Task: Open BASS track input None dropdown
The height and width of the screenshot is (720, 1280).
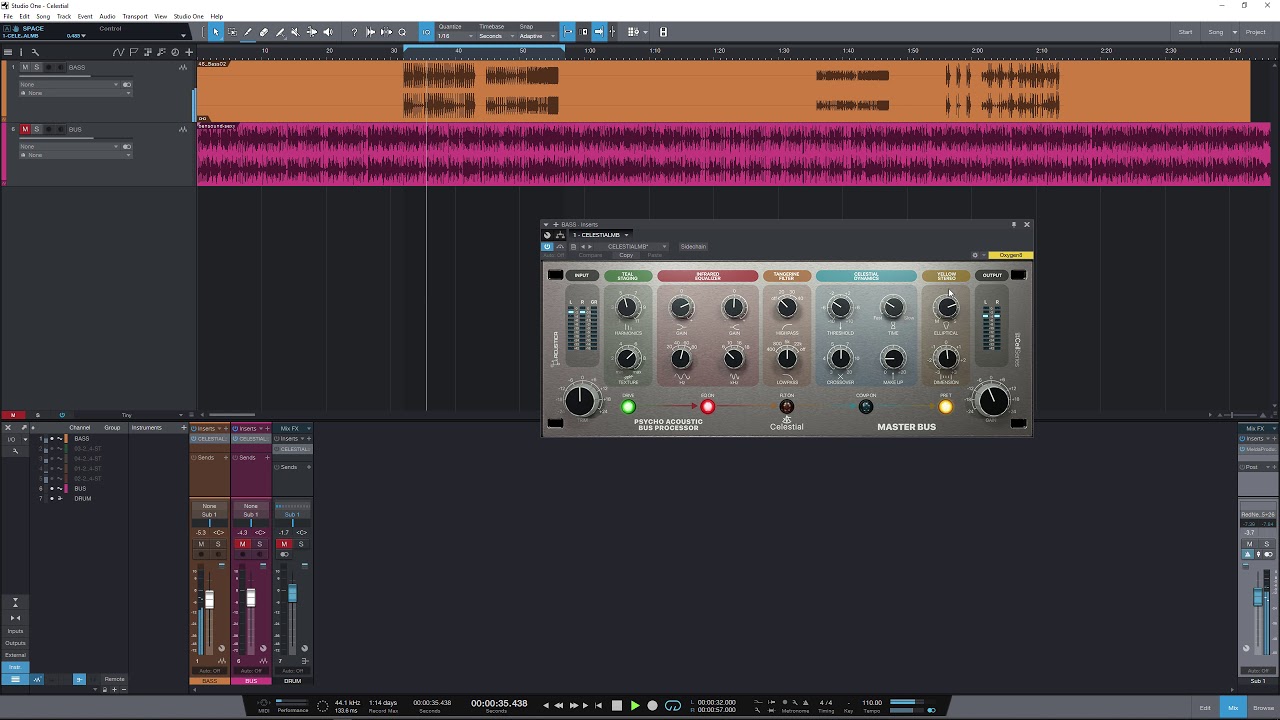Action: click(69, 85)
